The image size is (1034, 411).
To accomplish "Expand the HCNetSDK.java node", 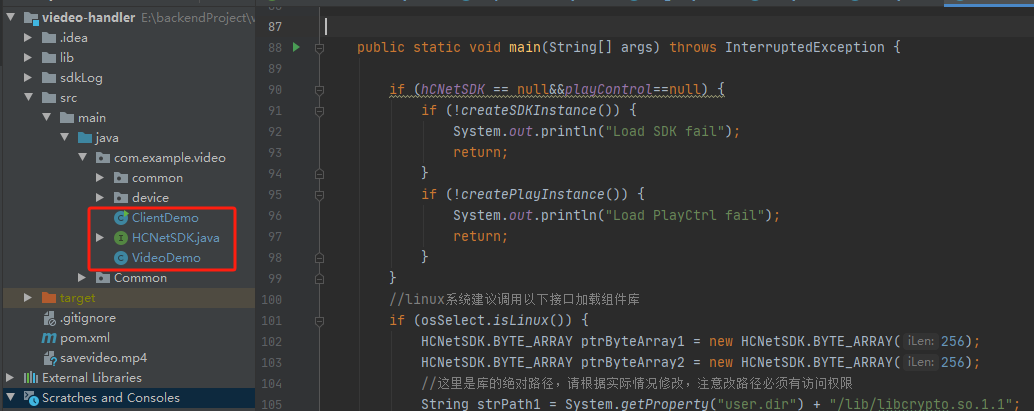I will click(100, 237).
